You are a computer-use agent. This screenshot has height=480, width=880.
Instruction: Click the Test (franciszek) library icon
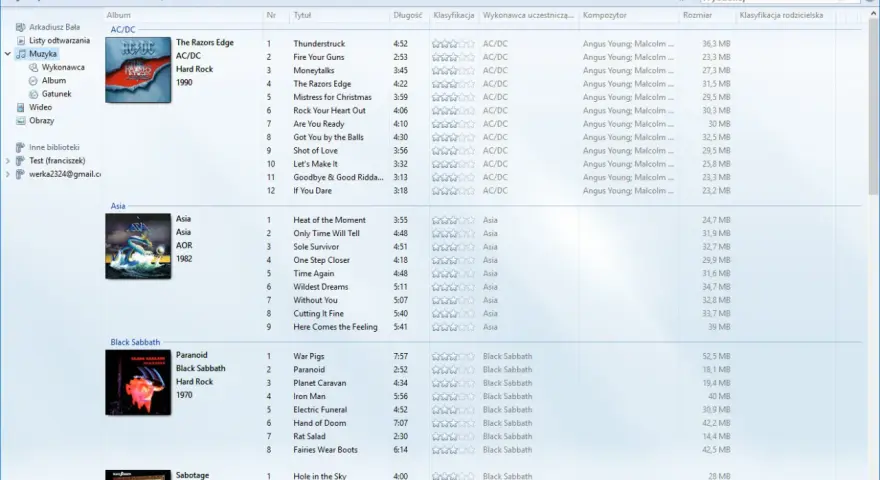point(21,161)
